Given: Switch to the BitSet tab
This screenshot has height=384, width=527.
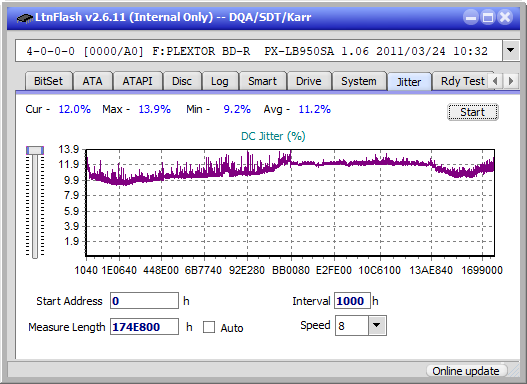Looking at the screenshot, I should [48, 81].
